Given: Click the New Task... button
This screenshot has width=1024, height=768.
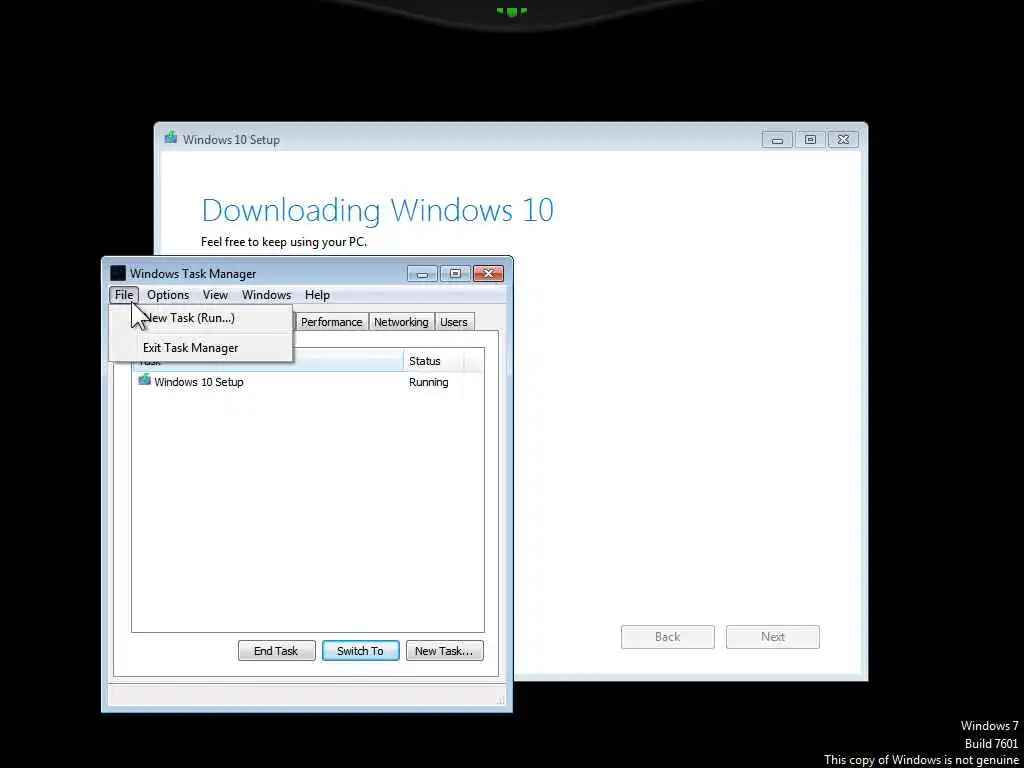Looking at the screenshot, I should click(445, 650).
